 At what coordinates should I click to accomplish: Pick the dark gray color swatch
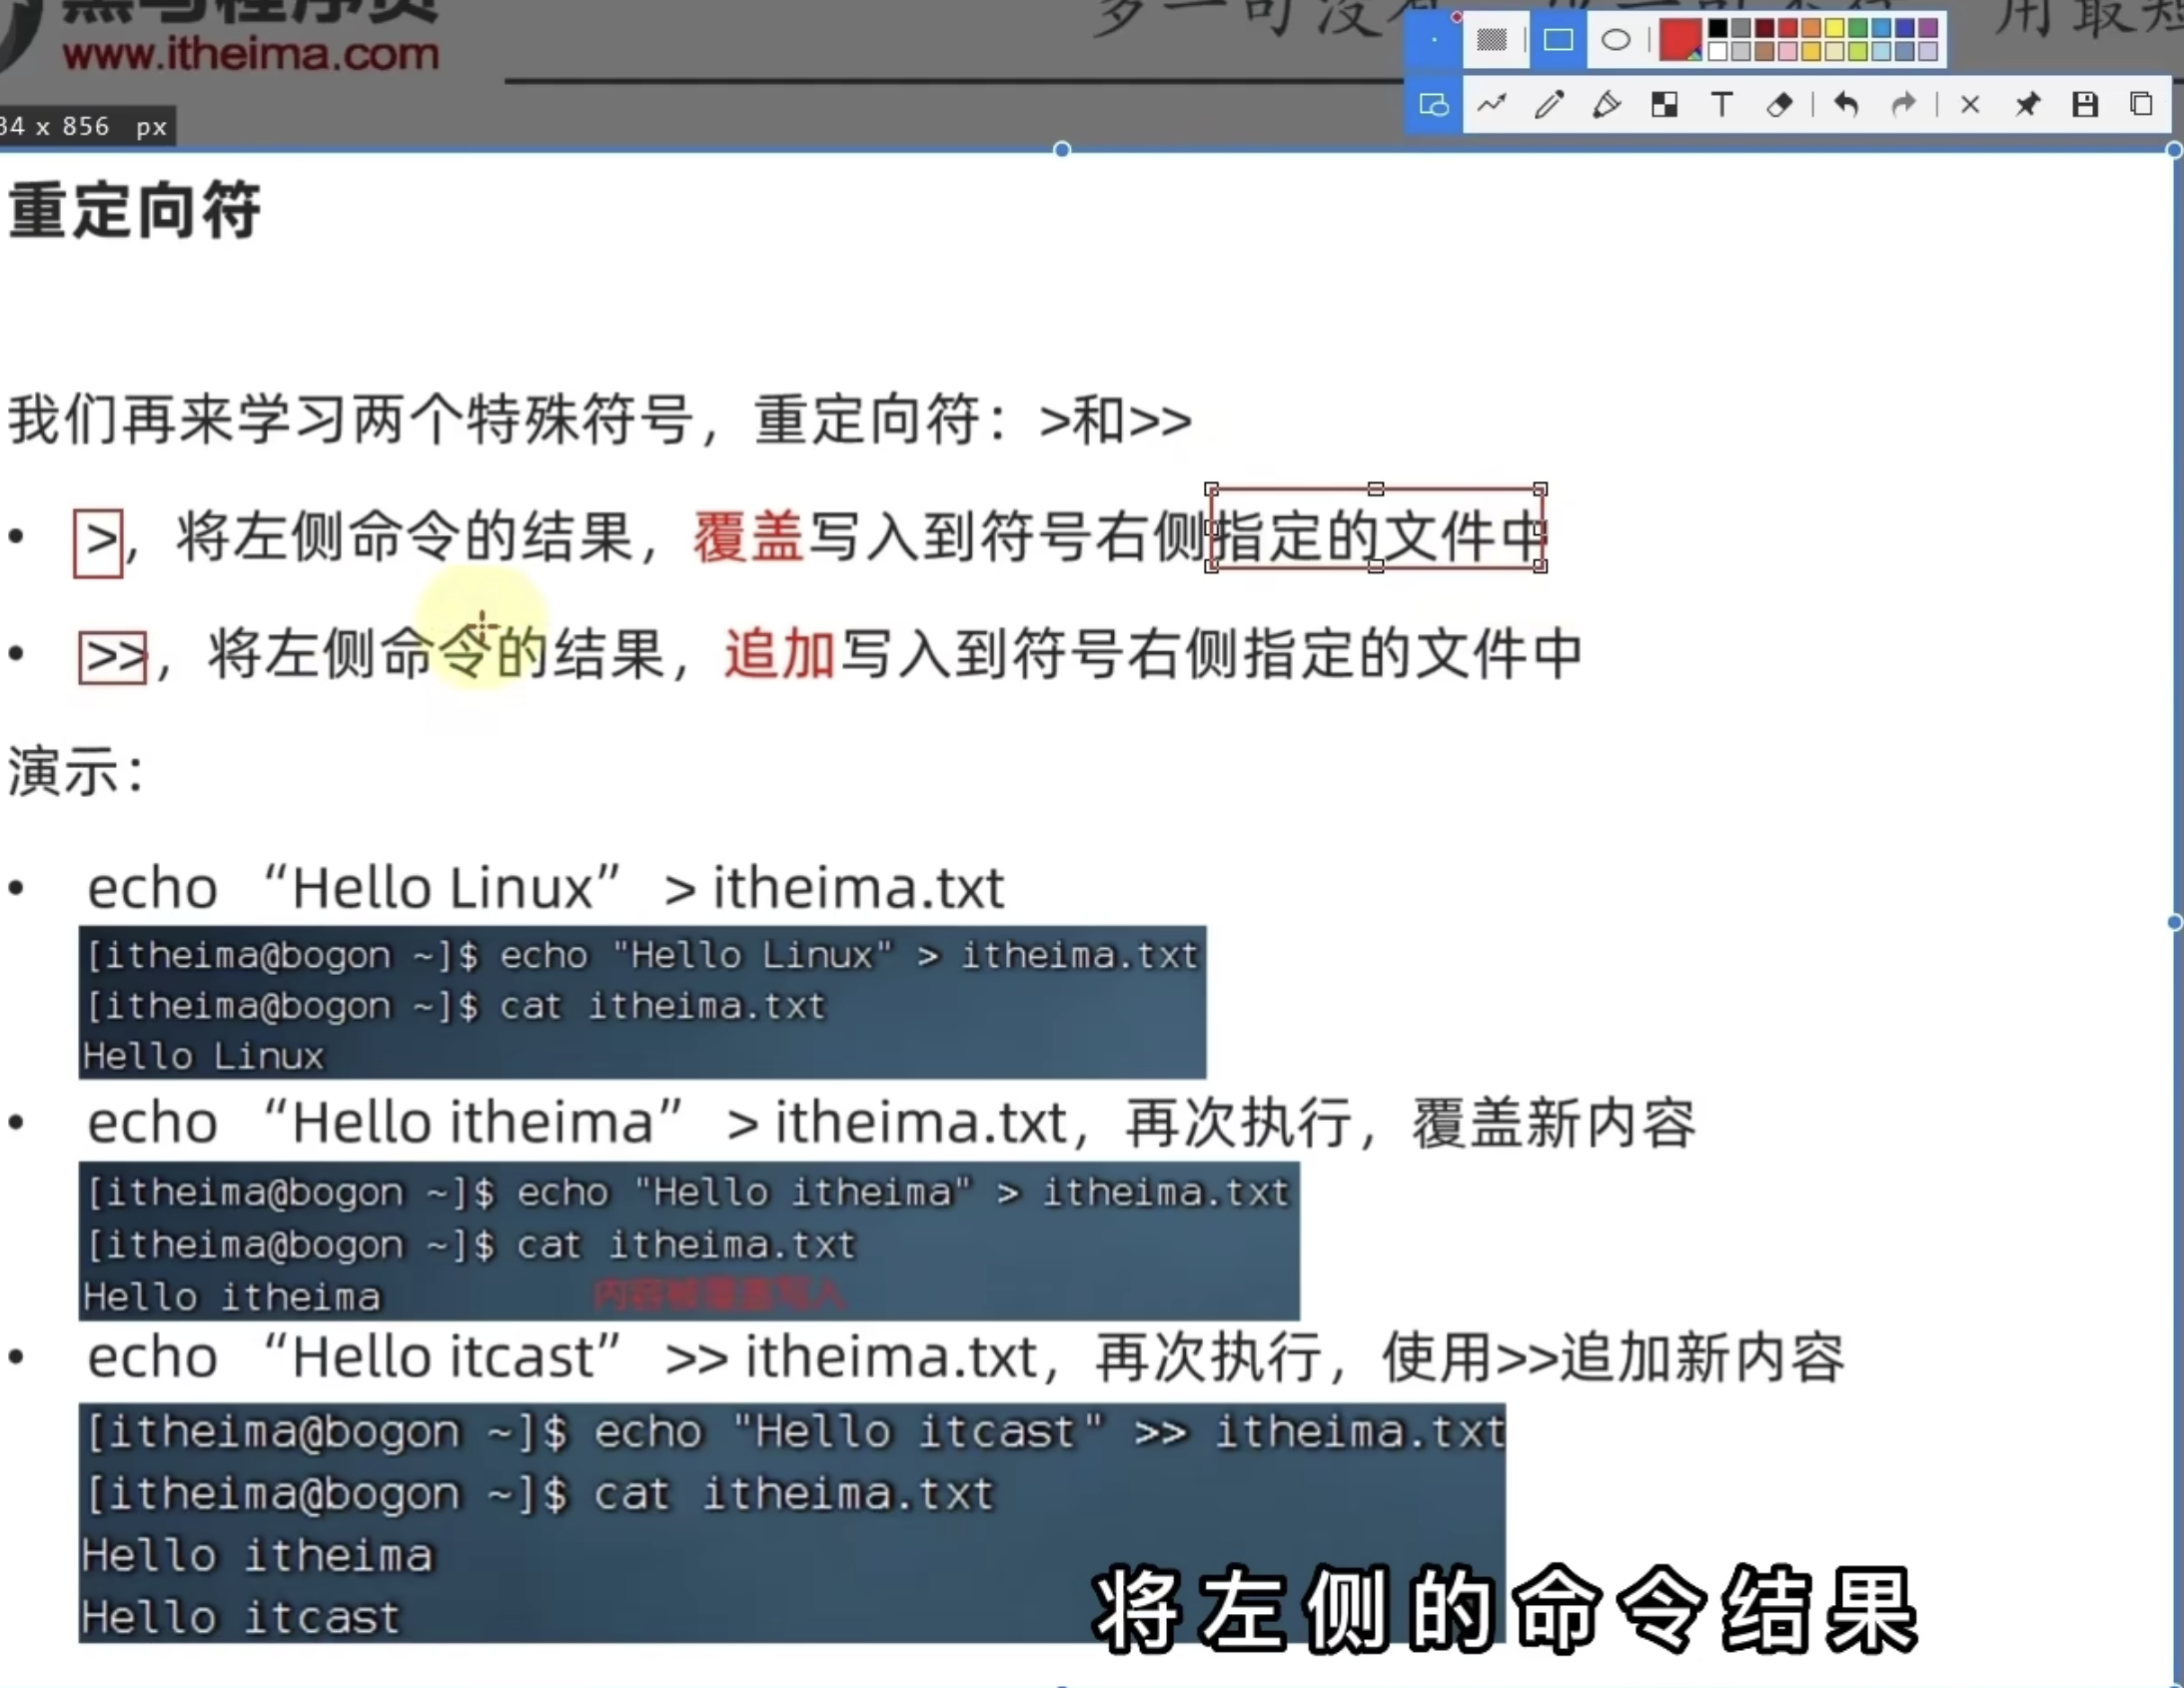tap(1741, 28)
